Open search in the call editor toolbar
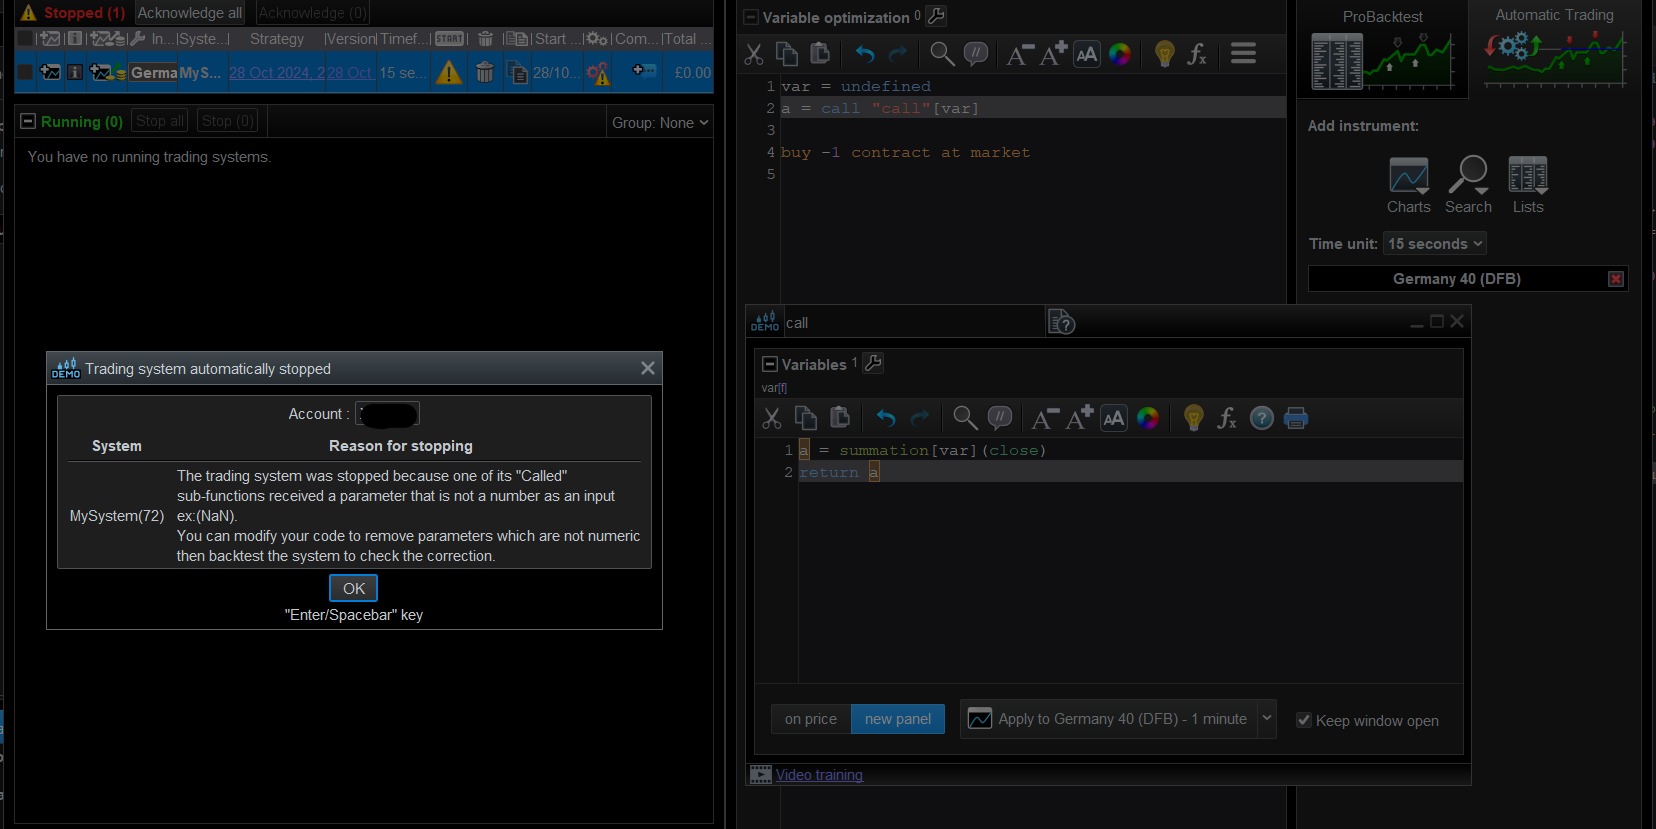 point(965,418)
